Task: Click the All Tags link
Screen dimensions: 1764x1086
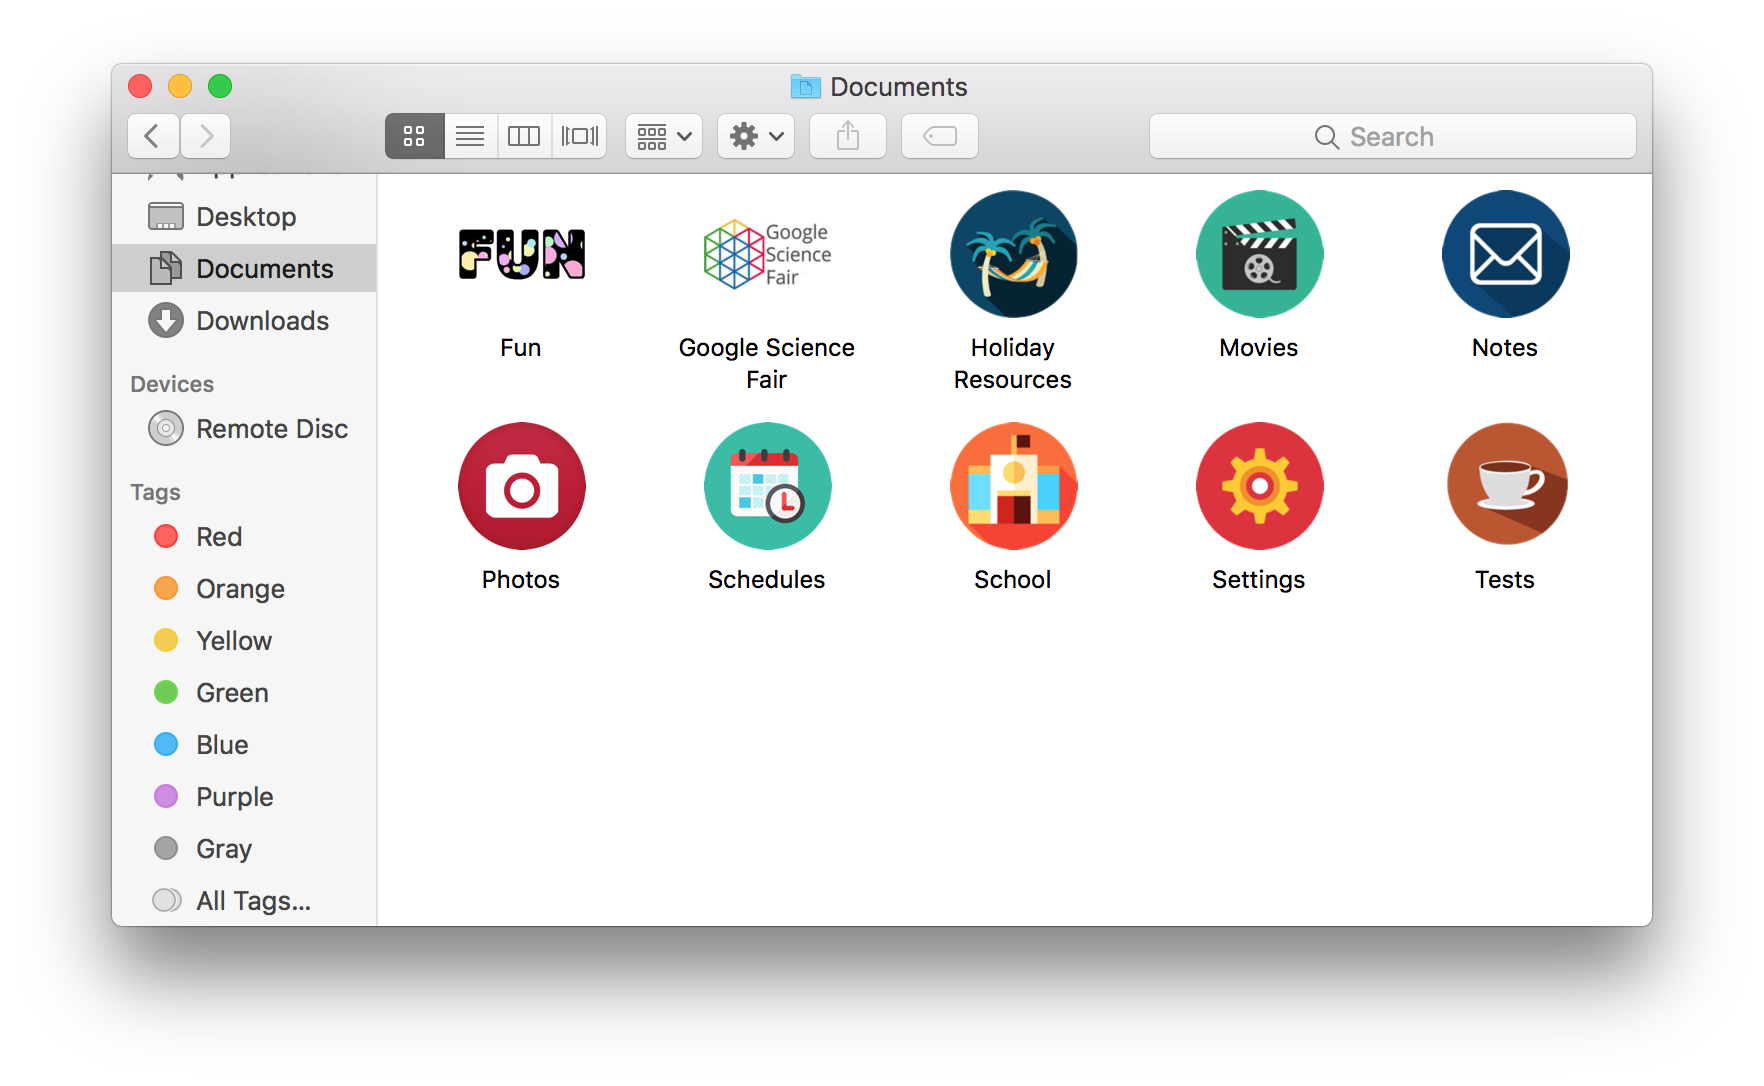Action: click(x=252, y=900)
